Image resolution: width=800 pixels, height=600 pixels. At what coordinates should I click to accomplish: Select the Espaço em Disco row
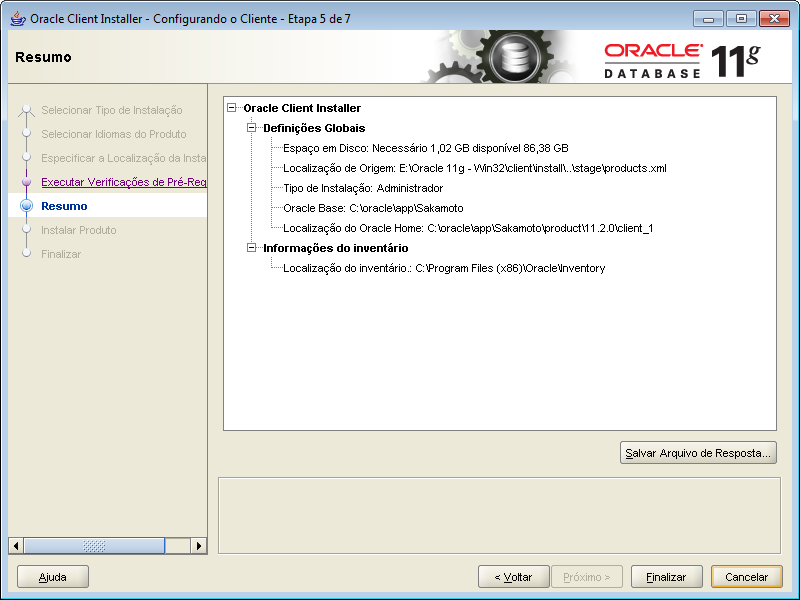426,148
